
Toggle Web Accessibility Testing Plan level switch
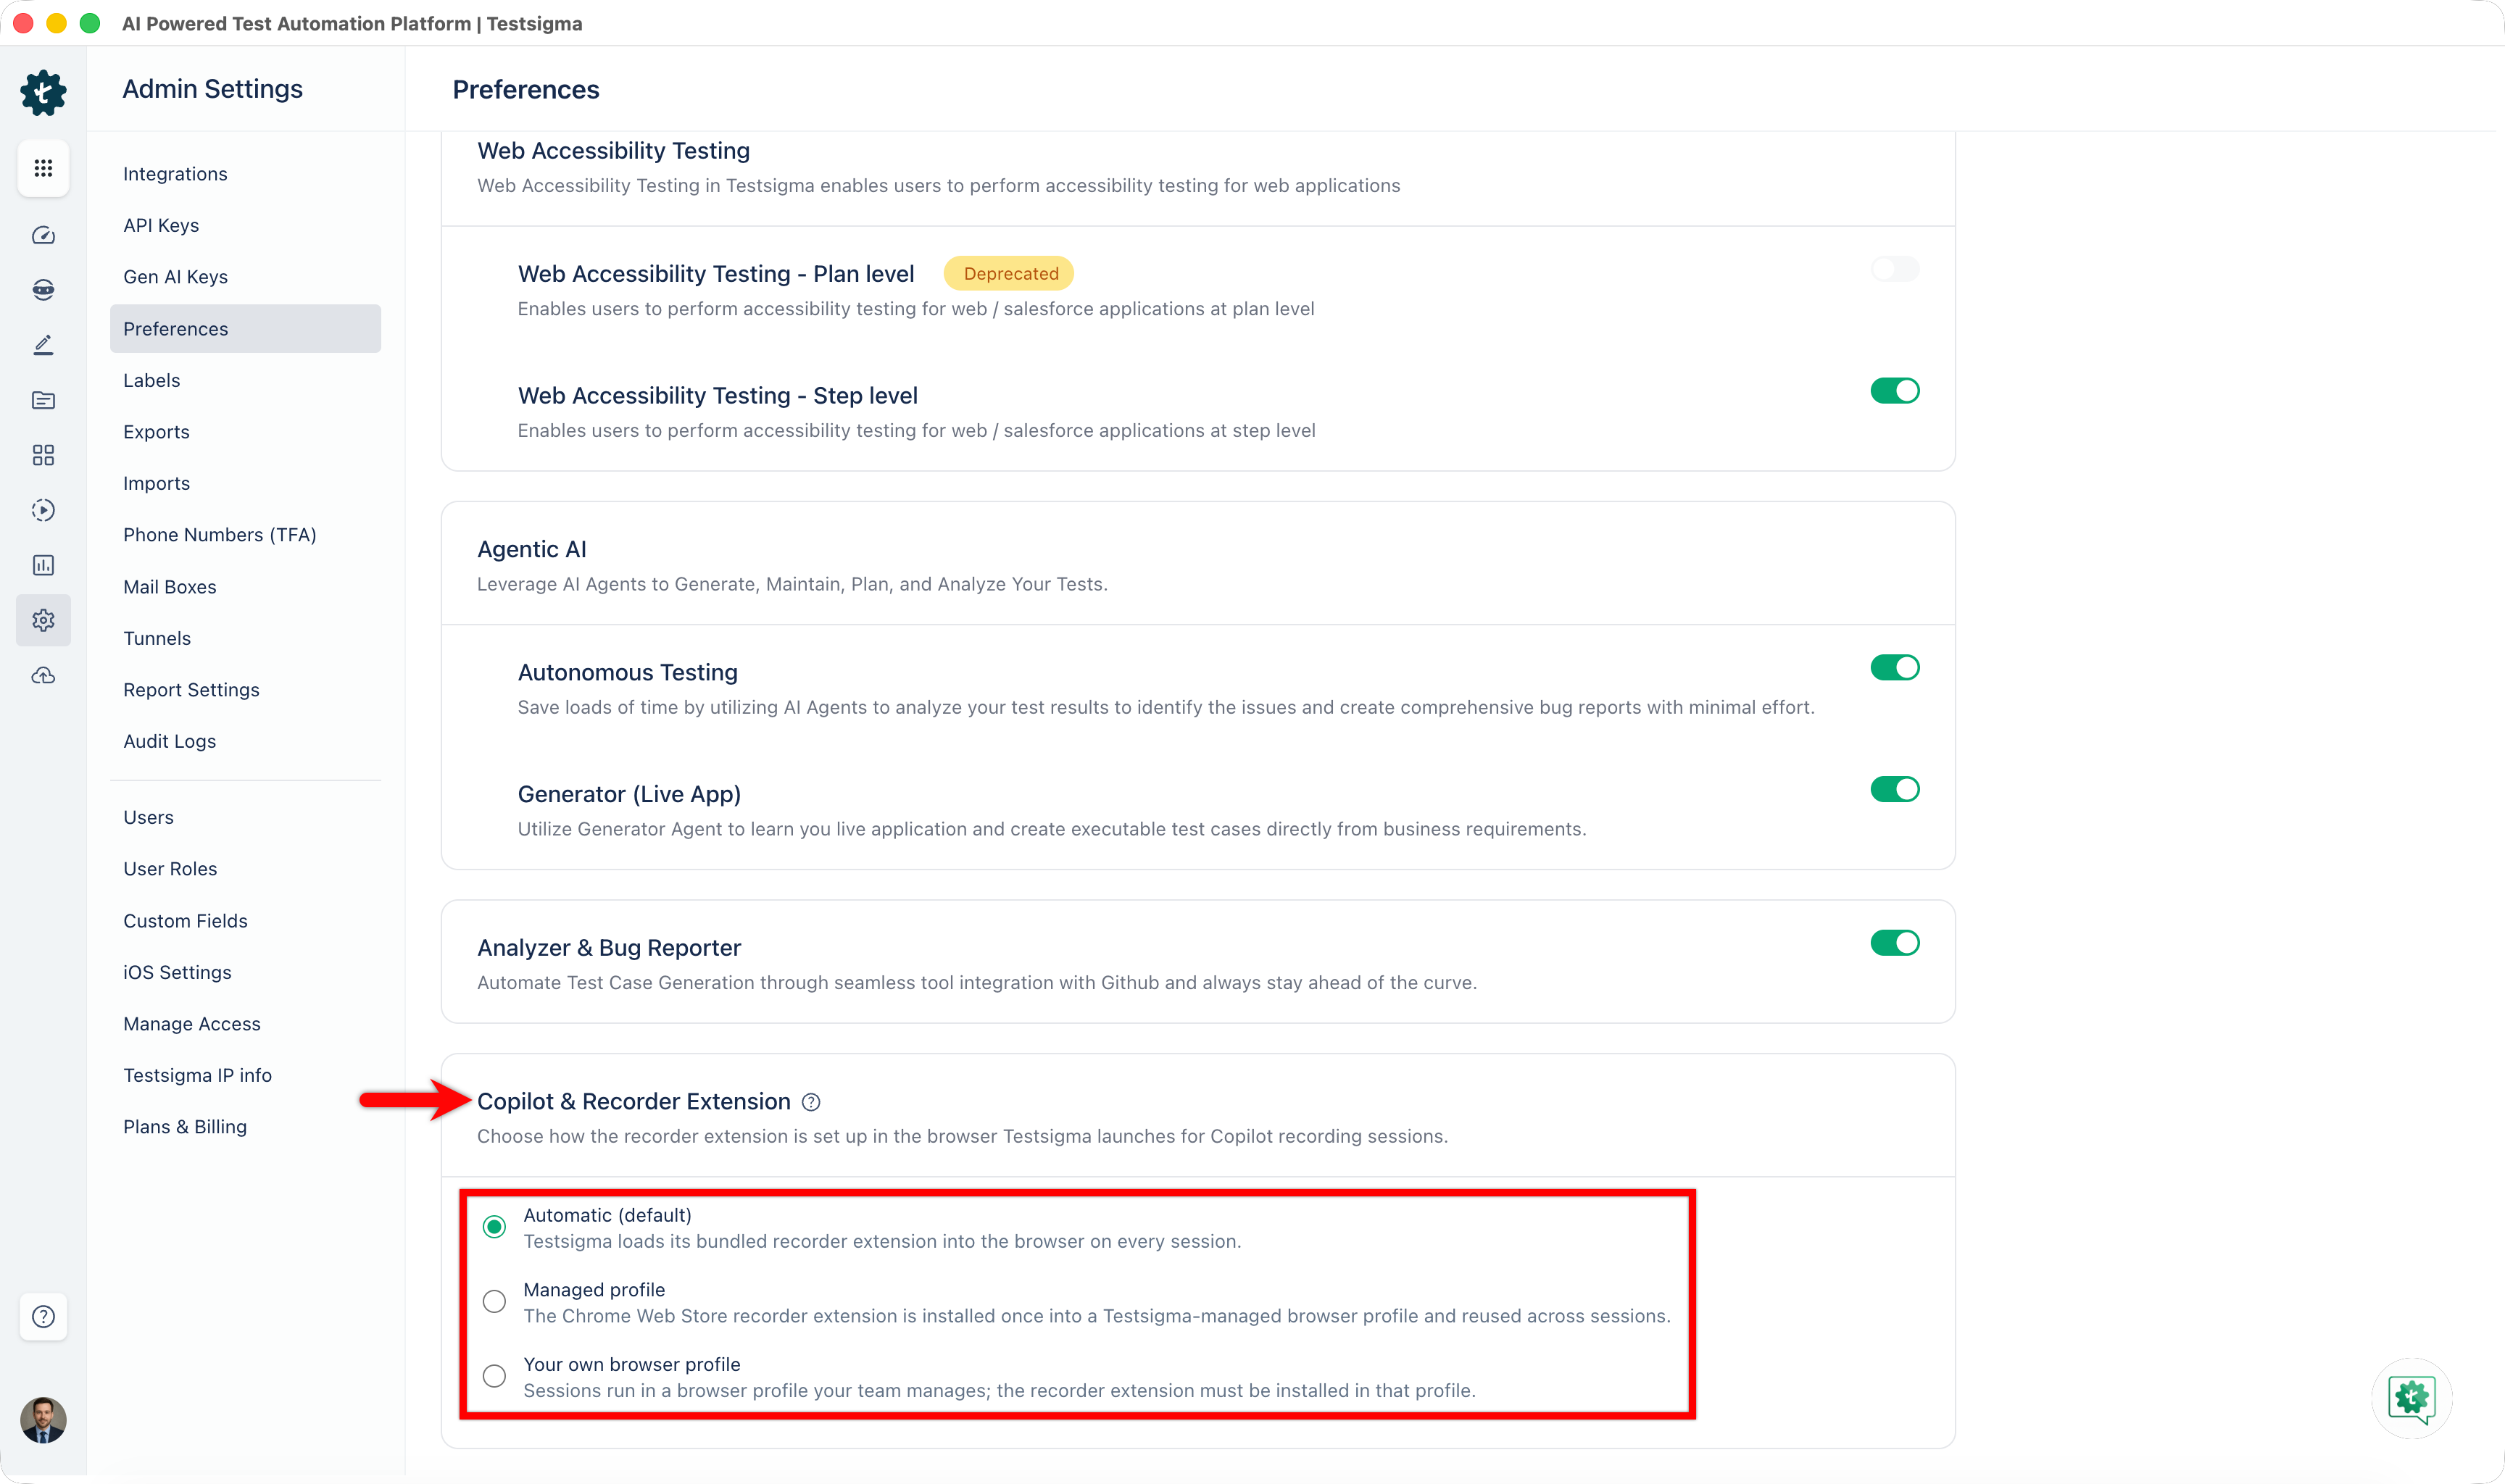coord(1895,269)
